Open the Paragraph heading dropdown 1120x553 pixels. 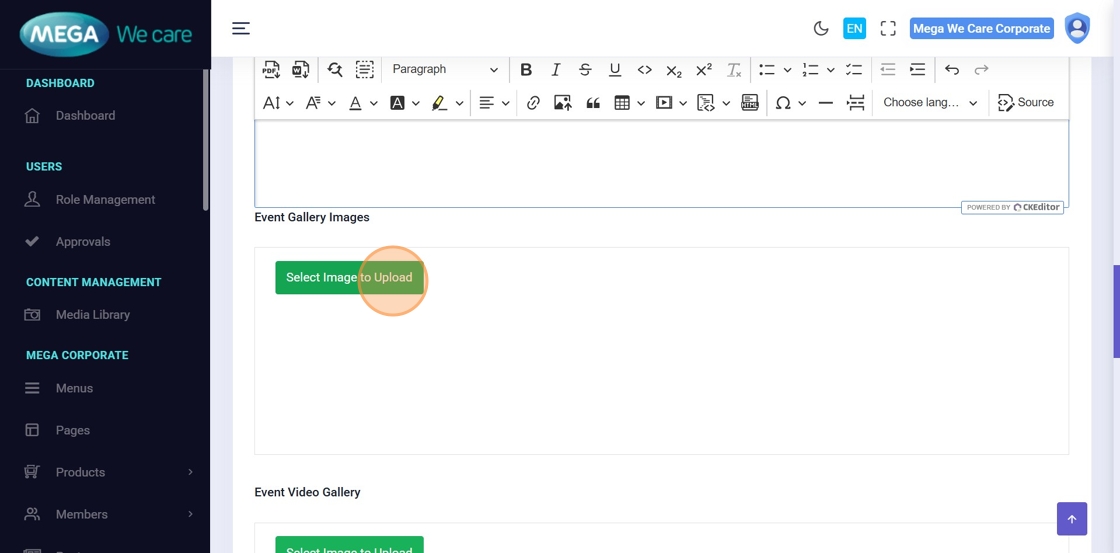[444, 70]
